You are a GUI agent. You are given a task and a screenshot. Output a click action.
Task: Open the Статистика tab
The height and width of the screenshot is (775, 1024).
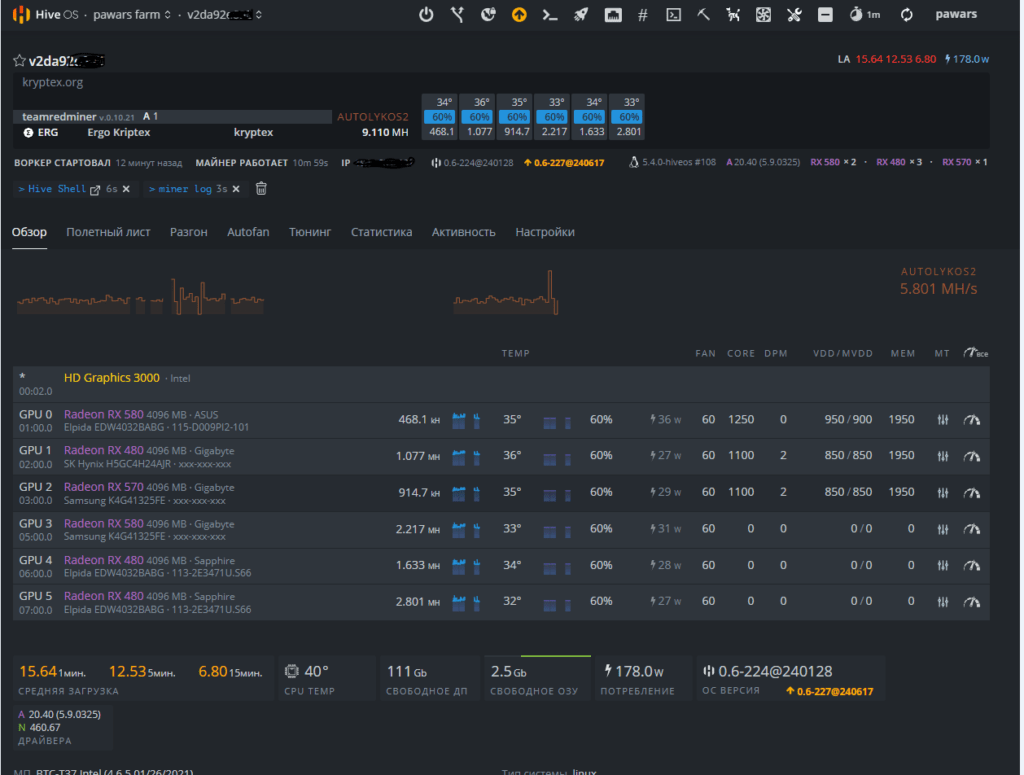coord(381,232)
